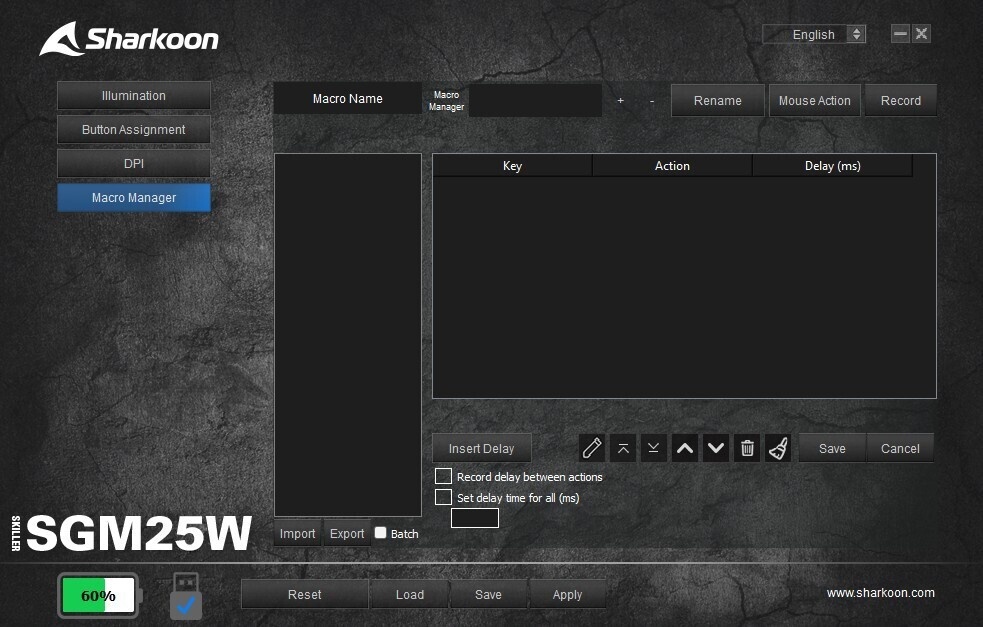Viewport: 983px width, 627px height.
Task: Click the Action column header
Action: pyautogui.click(x=672, y=166)
